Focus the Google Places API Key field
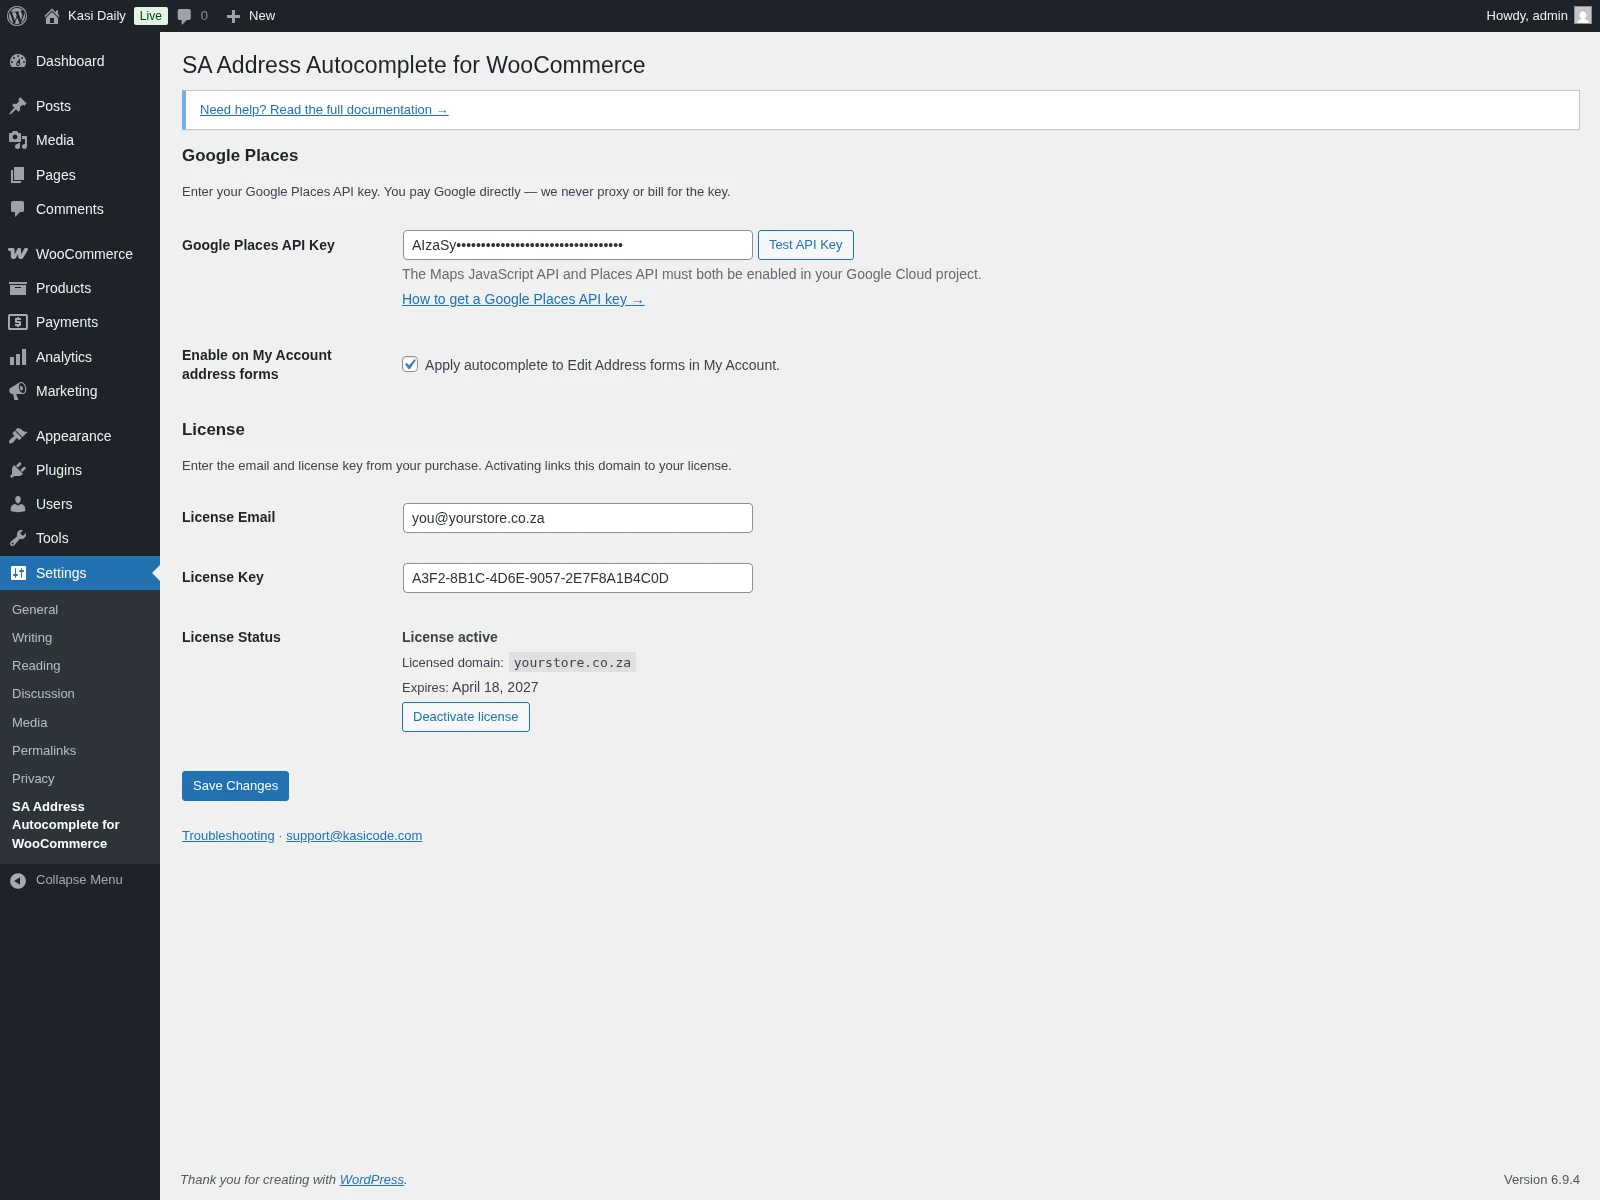The height and width of the screenshot is (1200, 1600). [x=578, y=245]
